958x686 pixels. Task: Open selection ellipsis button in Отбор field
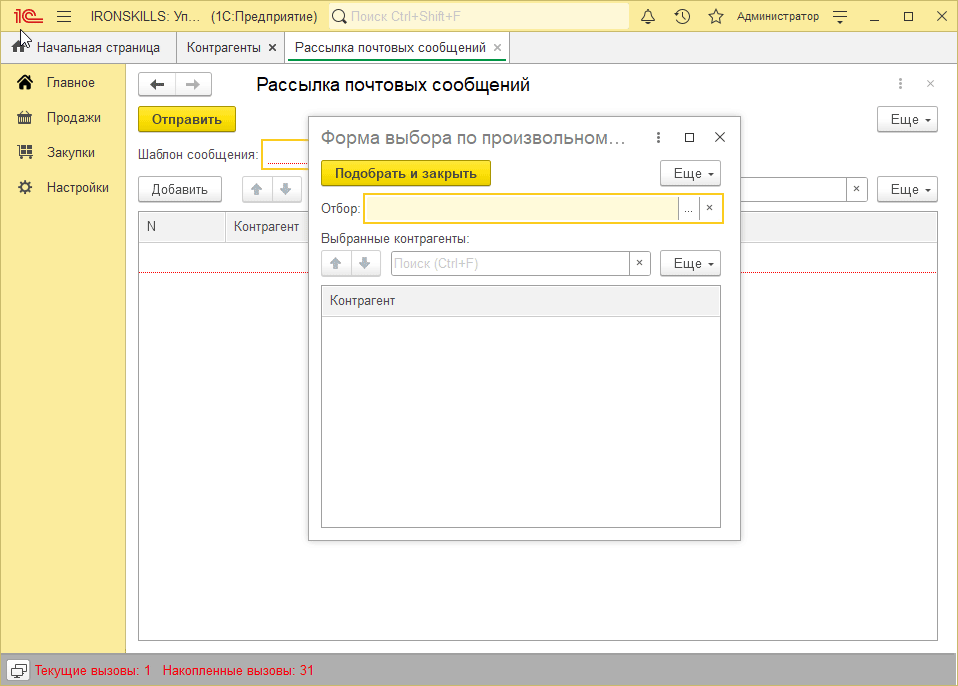(688, 208)
